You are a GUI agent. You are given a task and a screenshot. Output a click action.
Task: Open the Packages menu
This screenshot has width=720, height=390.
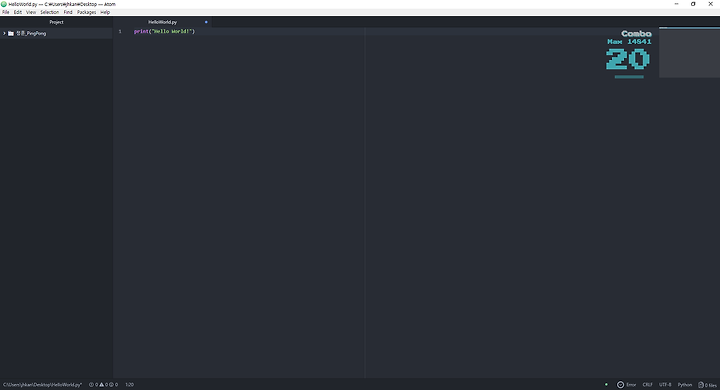tap(86, 12)
